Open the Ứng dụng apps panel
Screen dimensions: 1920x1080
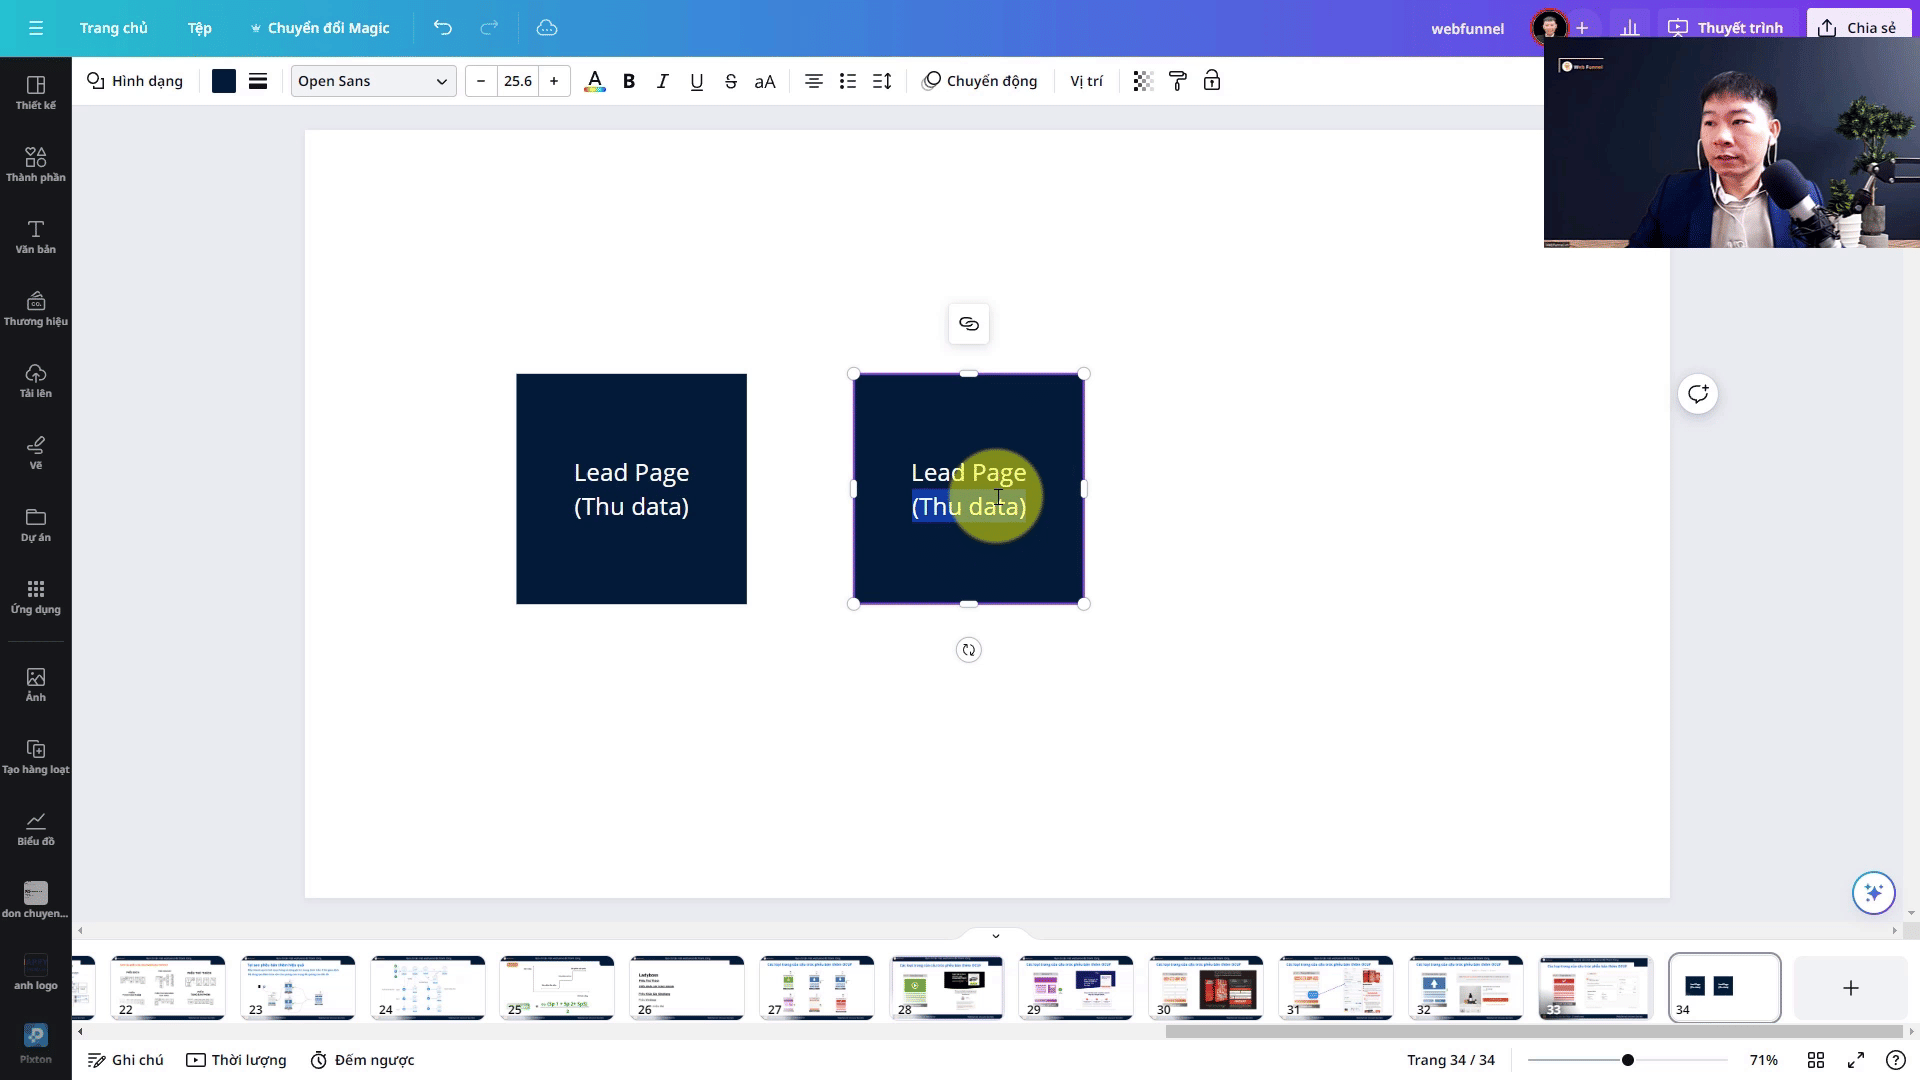[x=36, y=596]
